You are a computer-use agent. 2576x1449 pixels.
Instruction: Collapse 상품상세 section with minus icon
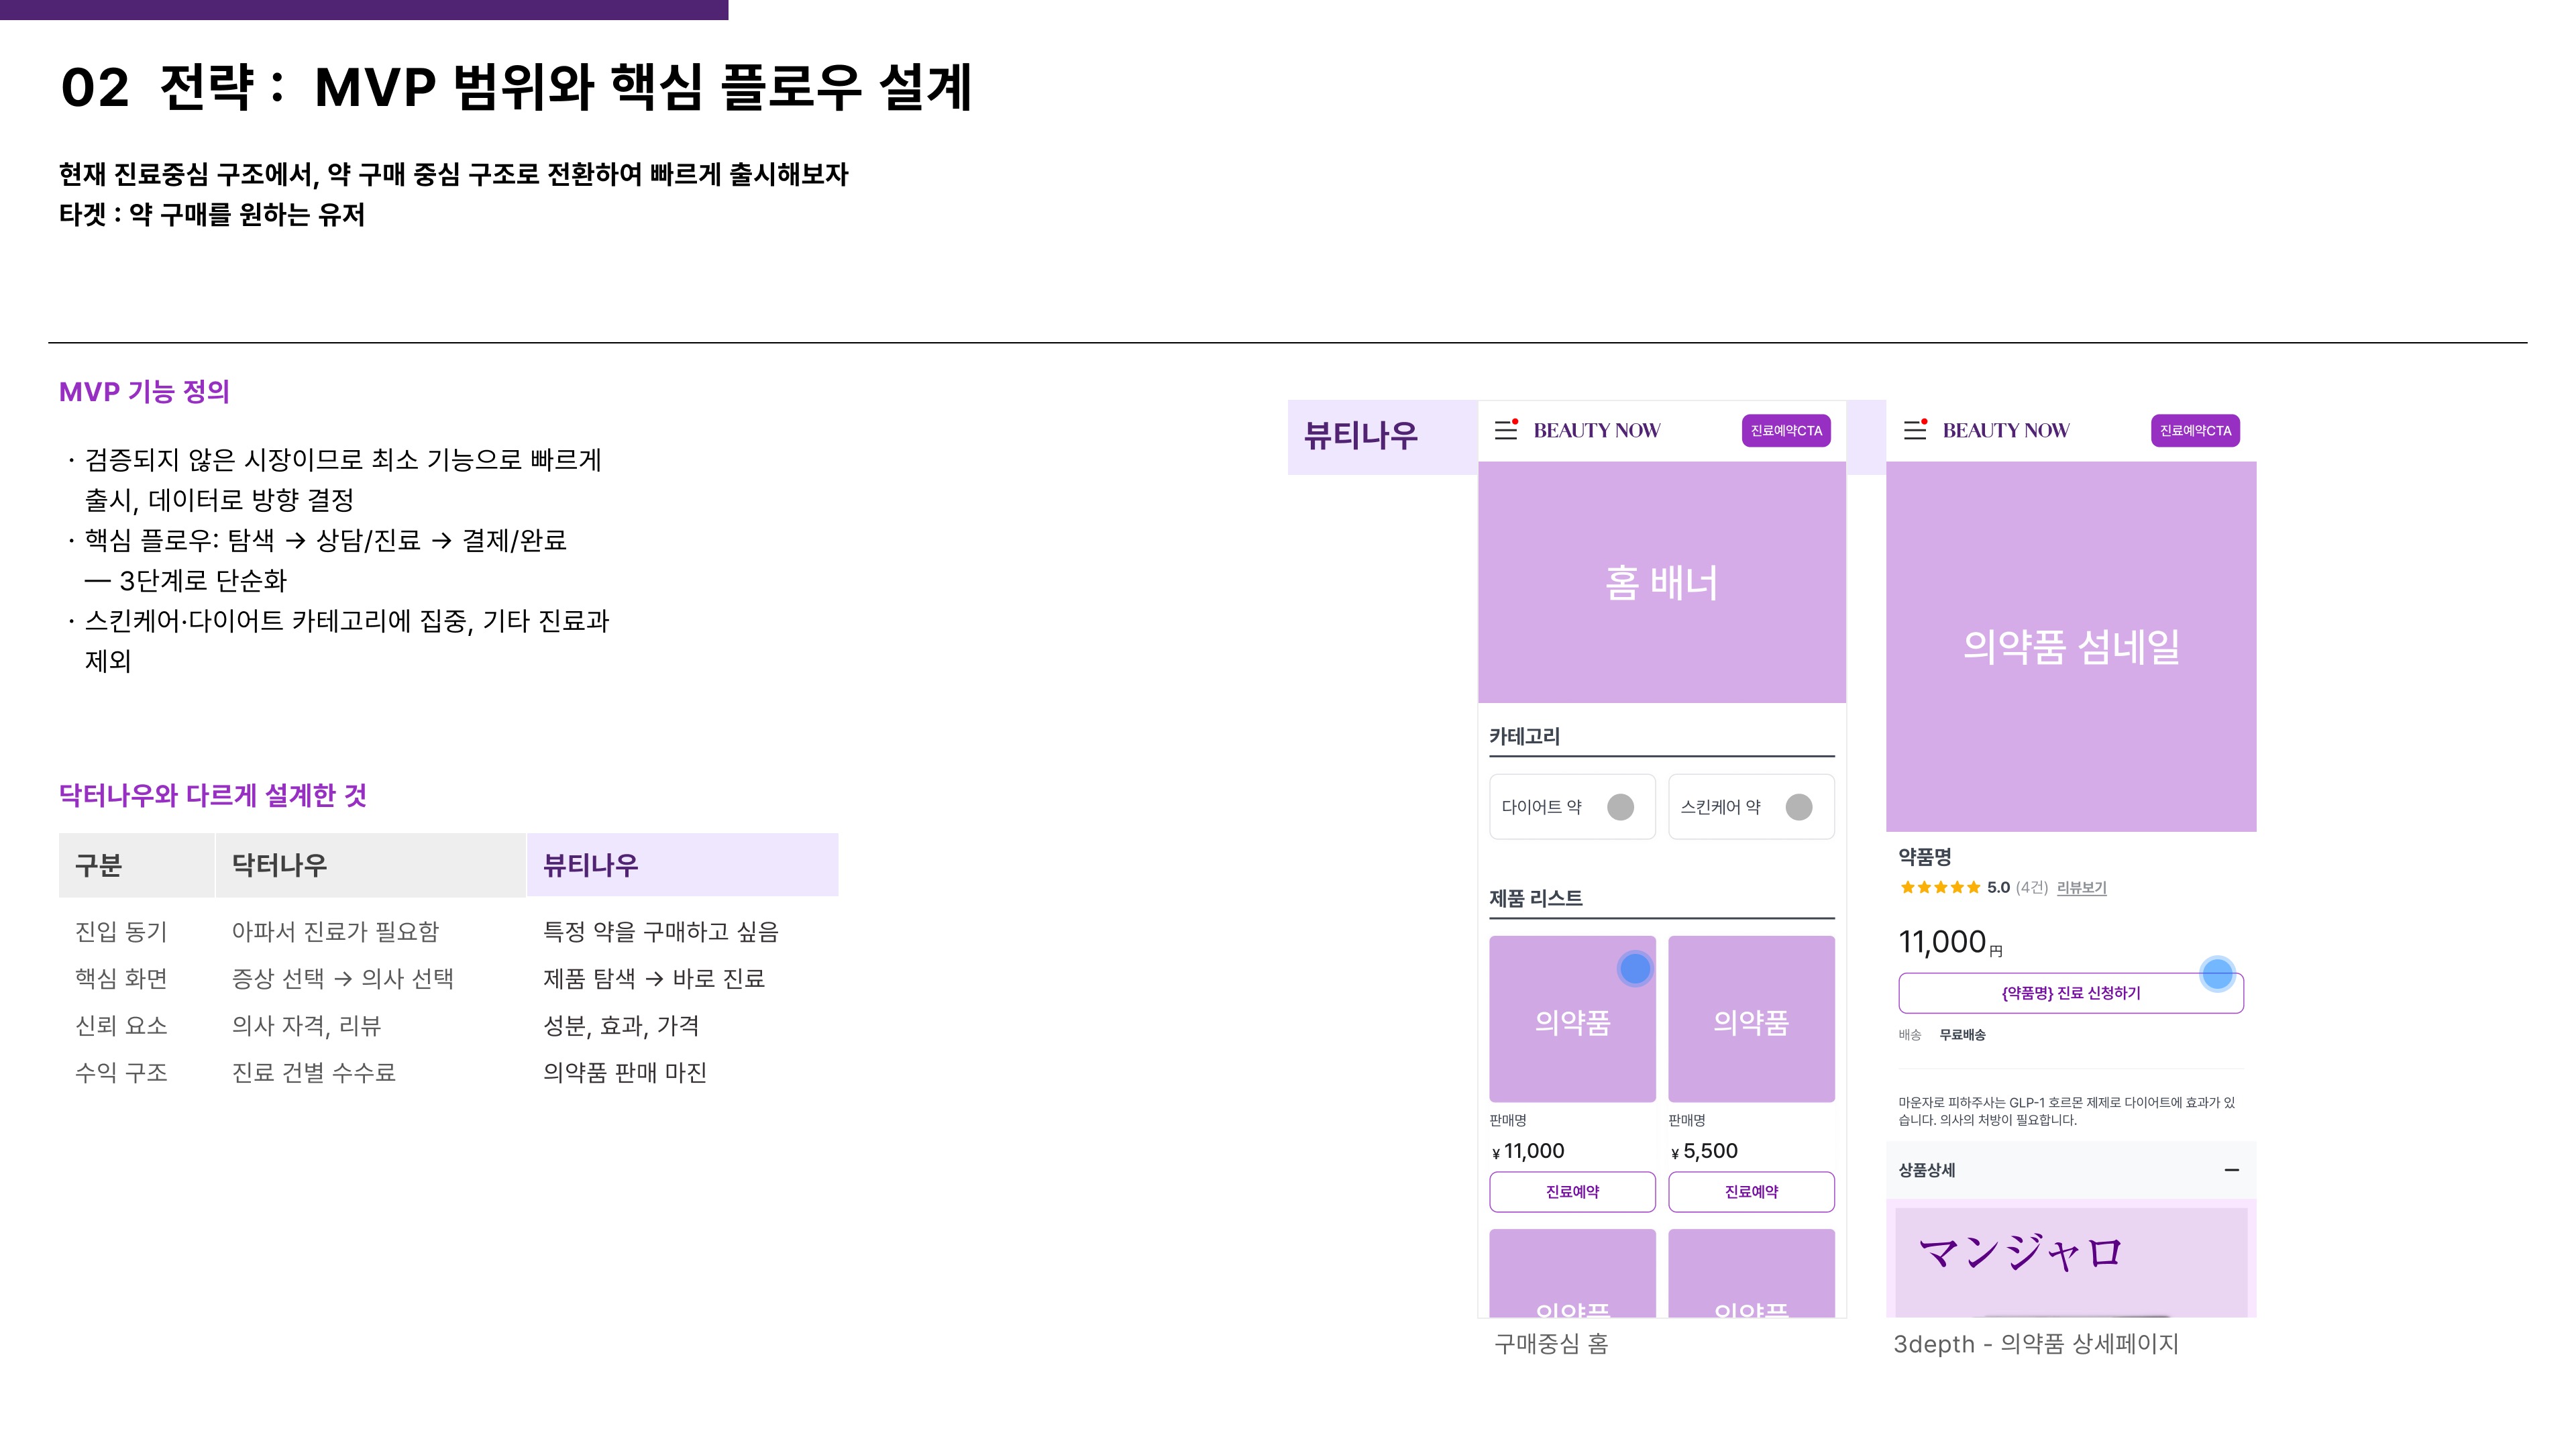pos(2231,1170)
